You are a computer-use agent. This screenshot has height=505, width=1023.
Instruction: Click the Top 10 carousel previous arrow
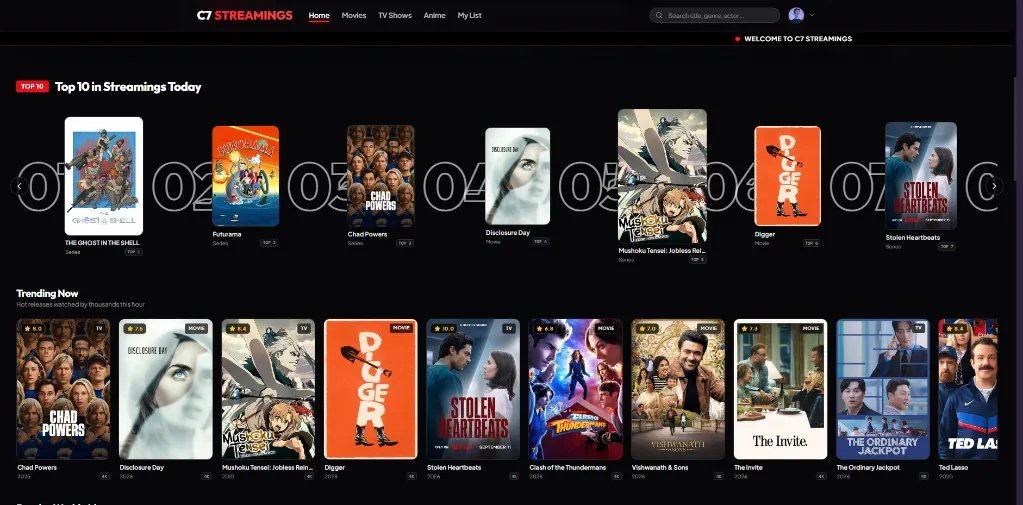point(20,186)
